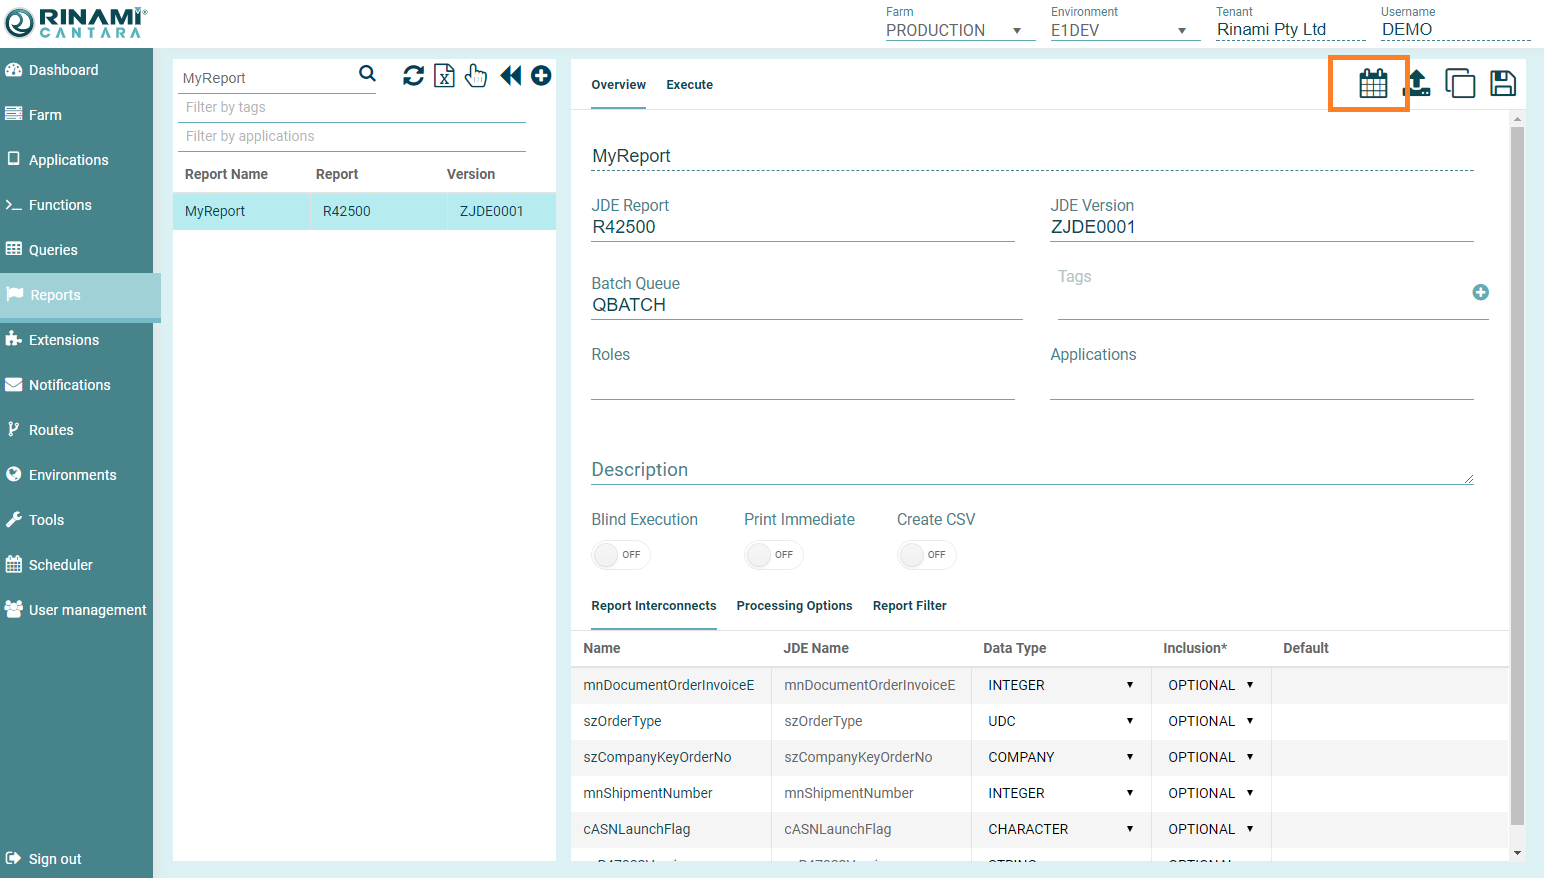This screenshot has width=1544, height=878.
Task: Turn on the Create CSV switch
Action: (x=926, y=555)
